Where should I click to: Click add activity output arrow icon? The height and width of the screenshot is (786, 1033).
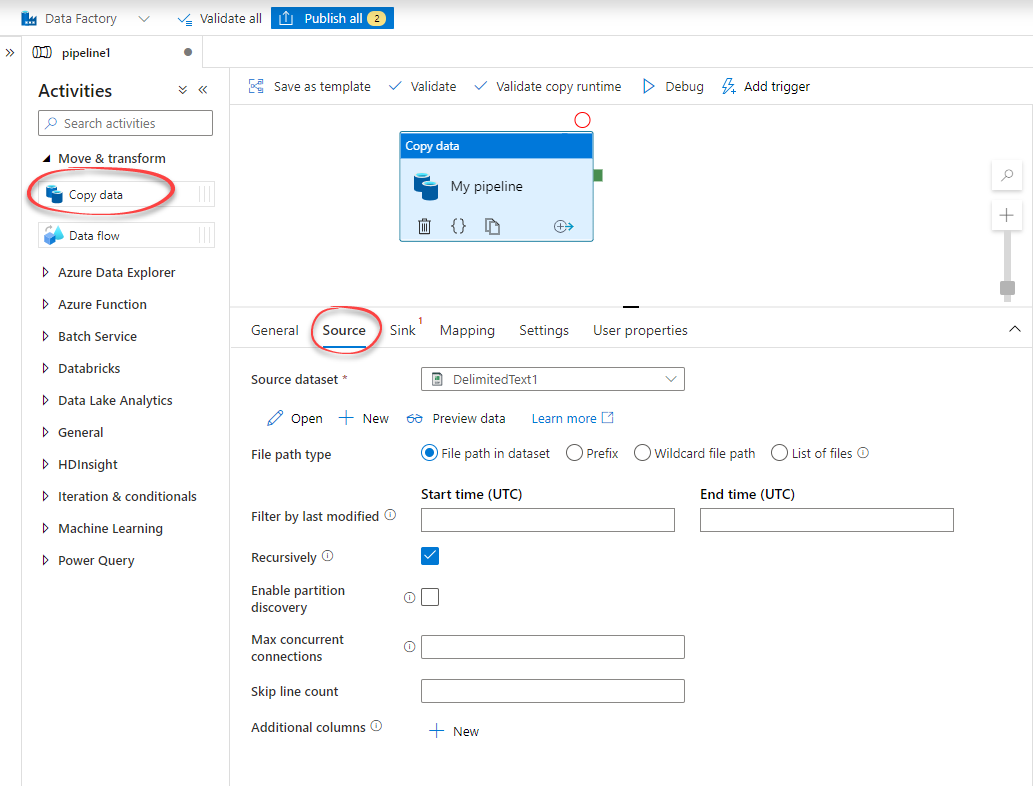coord(563,227)
